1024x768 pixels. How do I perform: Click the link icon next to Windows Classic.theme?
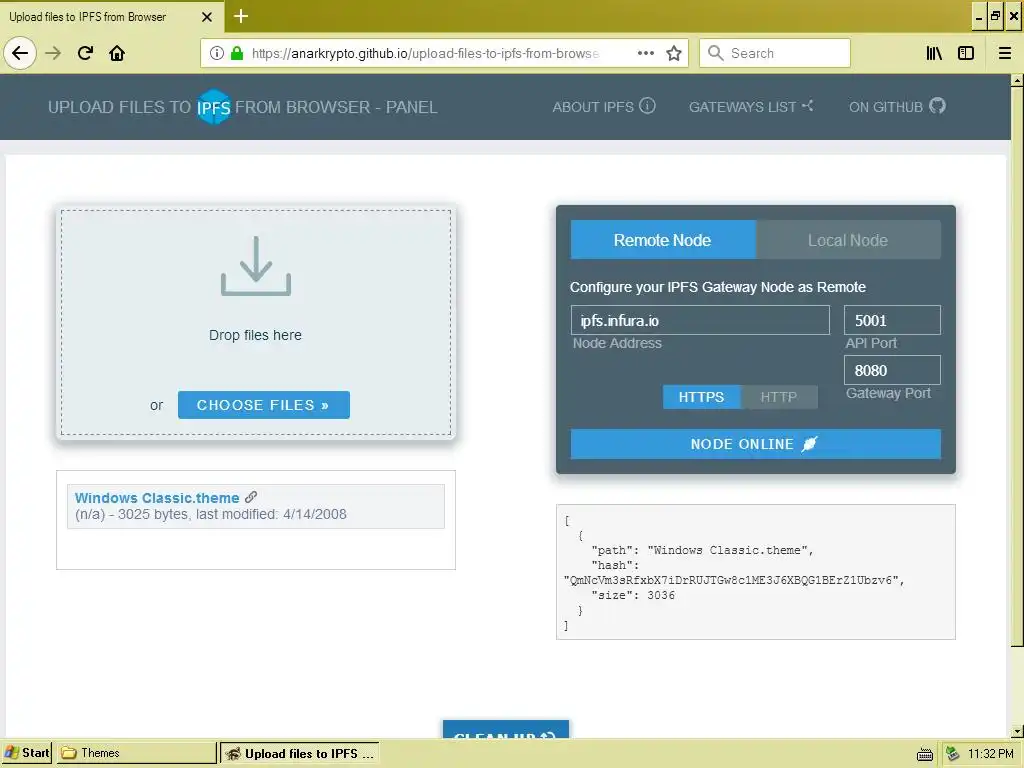(251, 497)
